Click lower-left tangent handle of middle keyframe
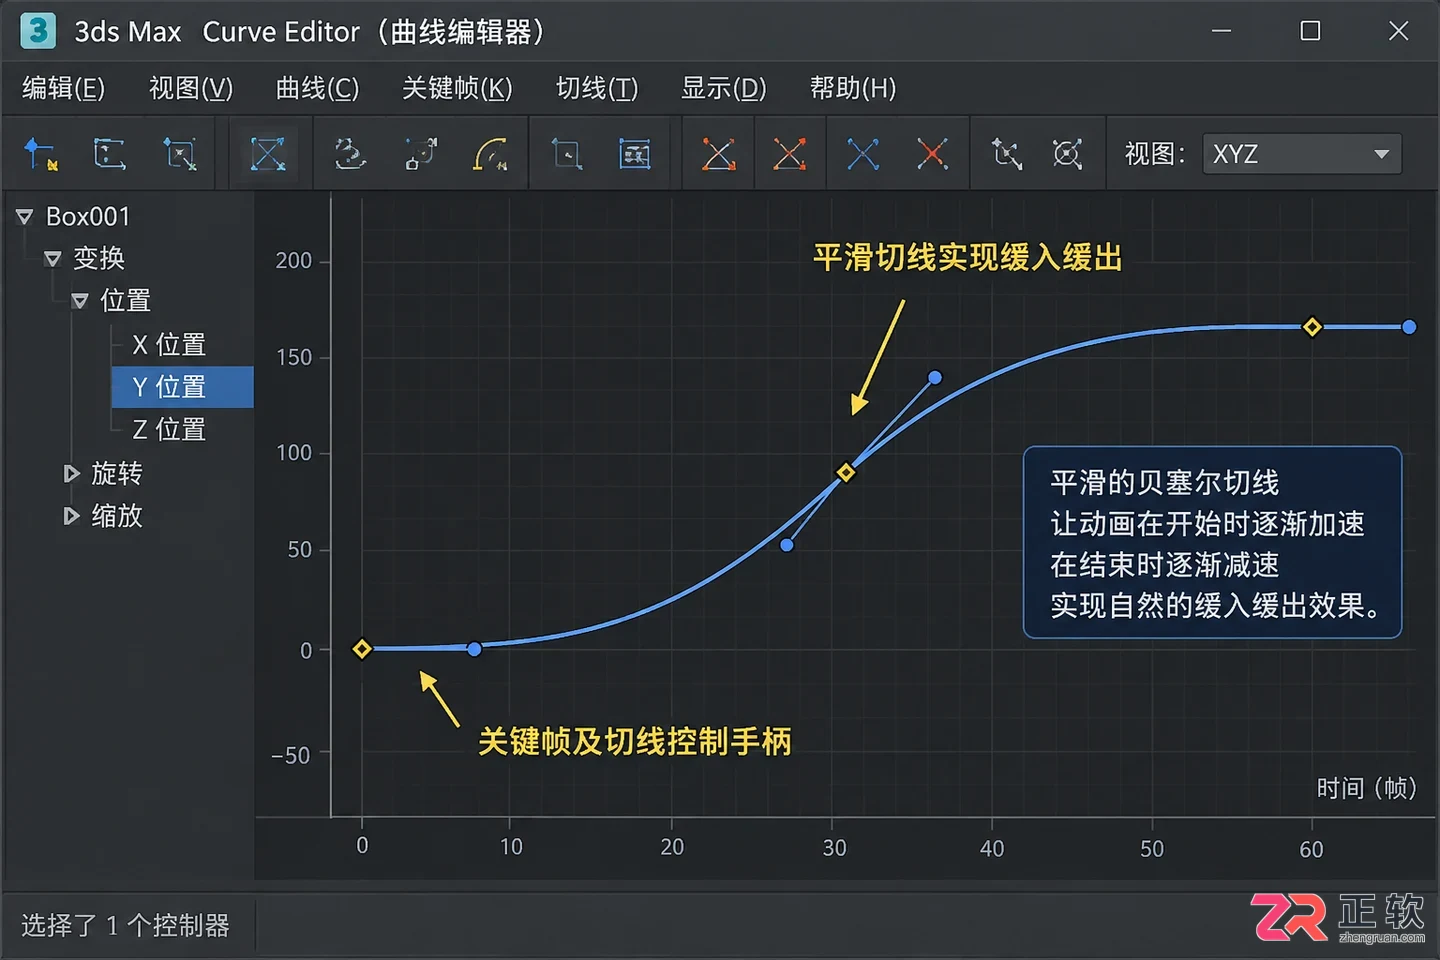The image size is (1440, 960). coord(787,545)
